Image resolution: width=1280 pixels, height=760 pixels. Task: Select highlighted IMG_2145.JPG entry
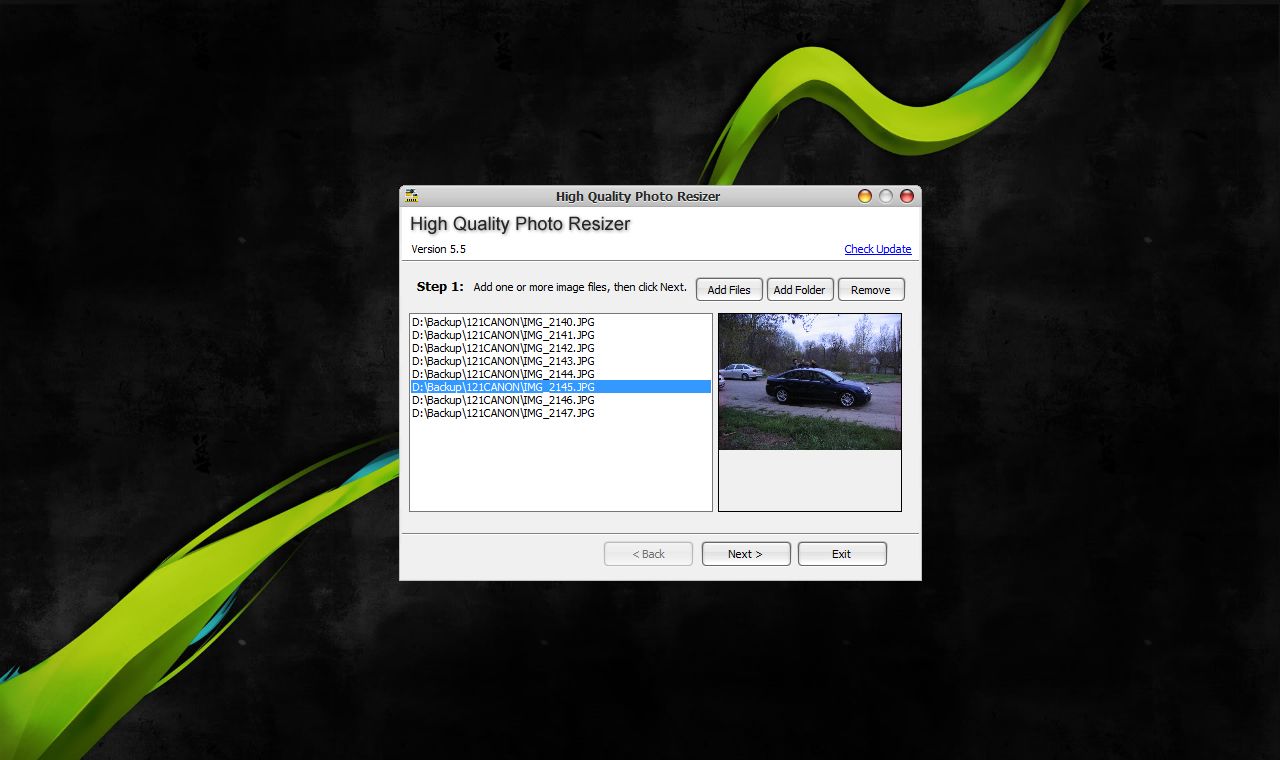(561, 387)
